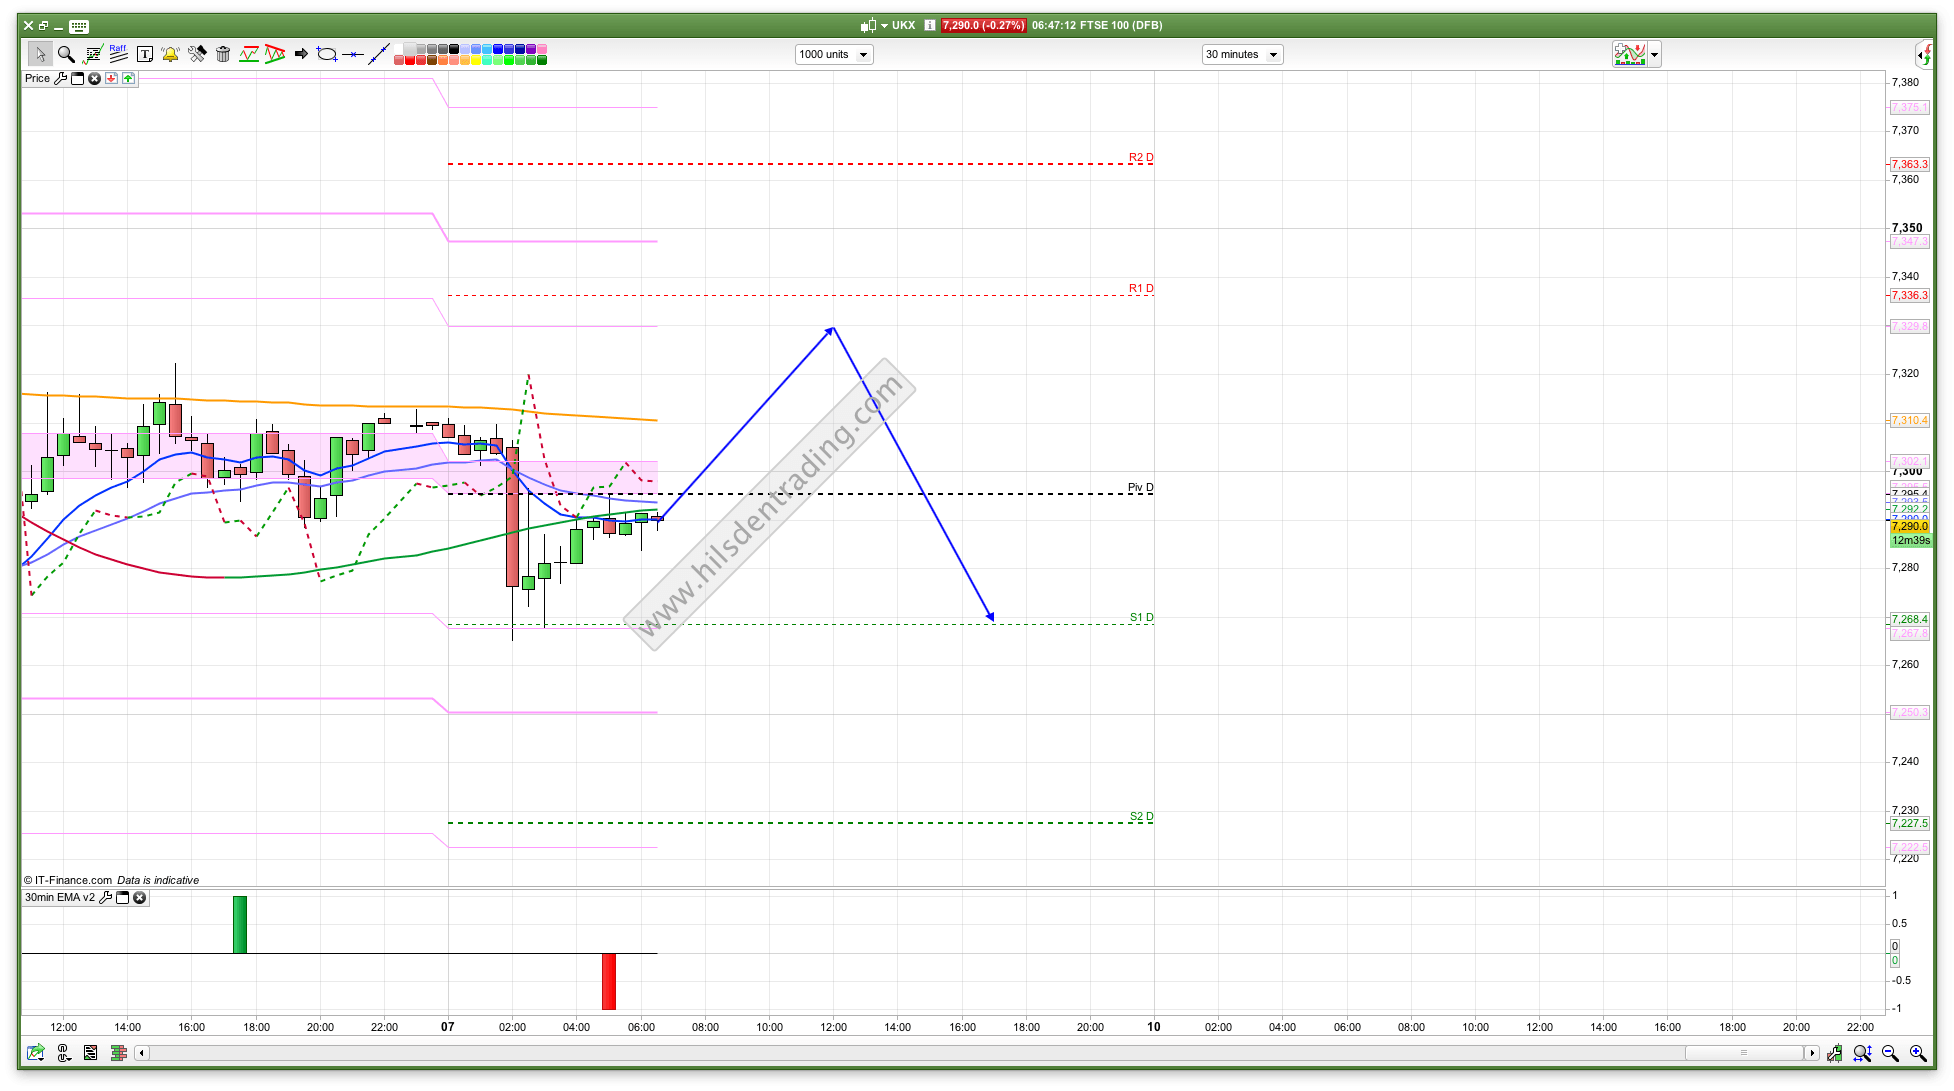Select the Raff regression channel tool
Image resolution: width=1954 pixels, height=1091 pixels.
tap(118, 54)
